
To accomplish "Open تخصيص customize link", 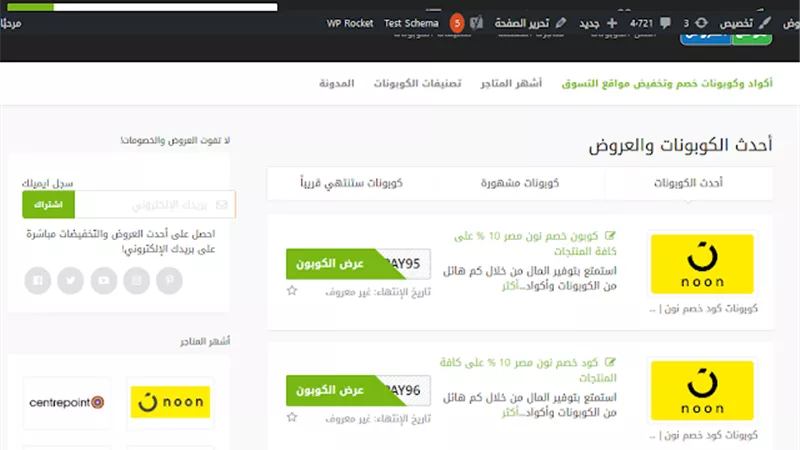I will pyautogui.click(x=736, y=23).
